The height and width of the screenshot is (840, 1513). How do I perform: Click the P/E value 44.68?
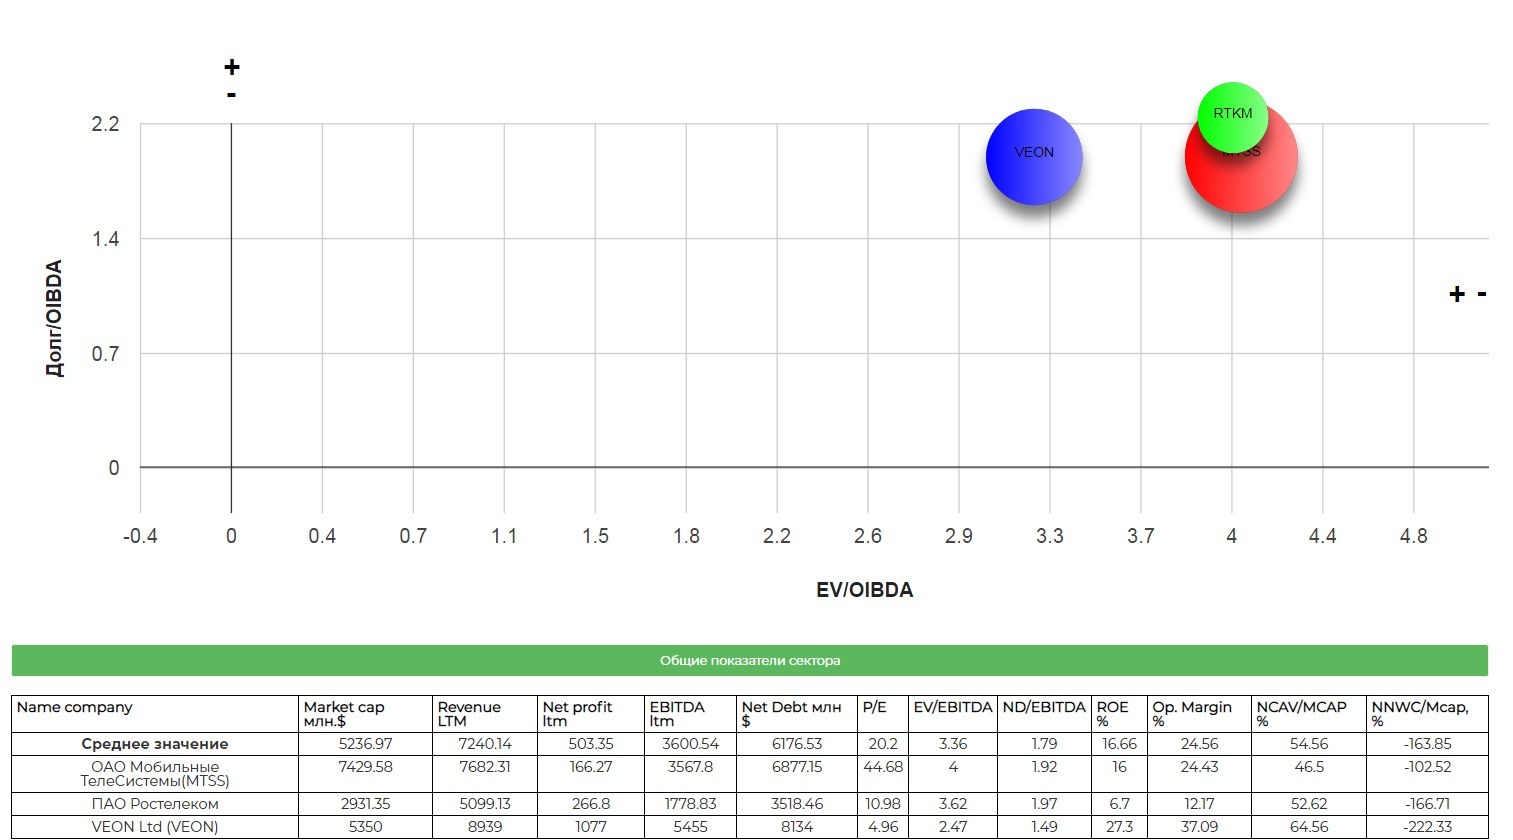(x=883, y=767)
